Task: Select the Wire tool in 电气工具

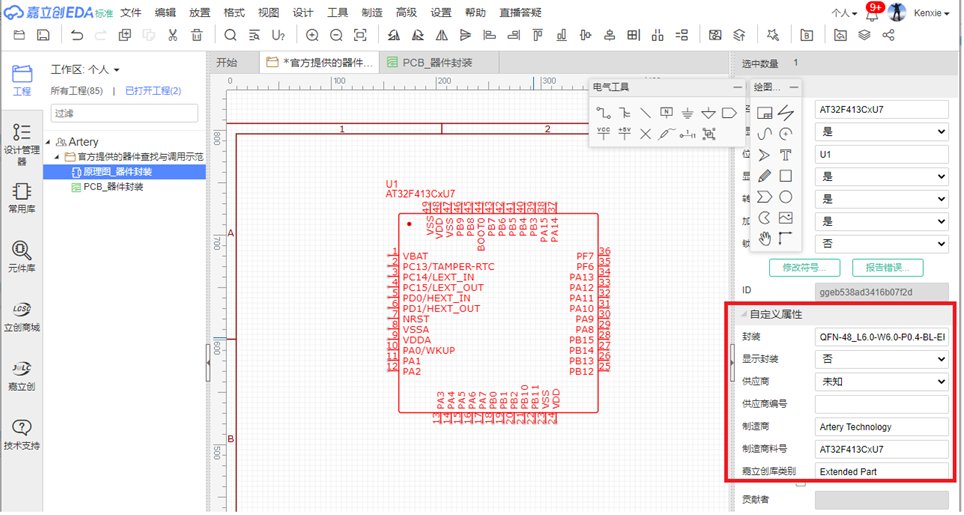Action: click(x=604, y=113)
